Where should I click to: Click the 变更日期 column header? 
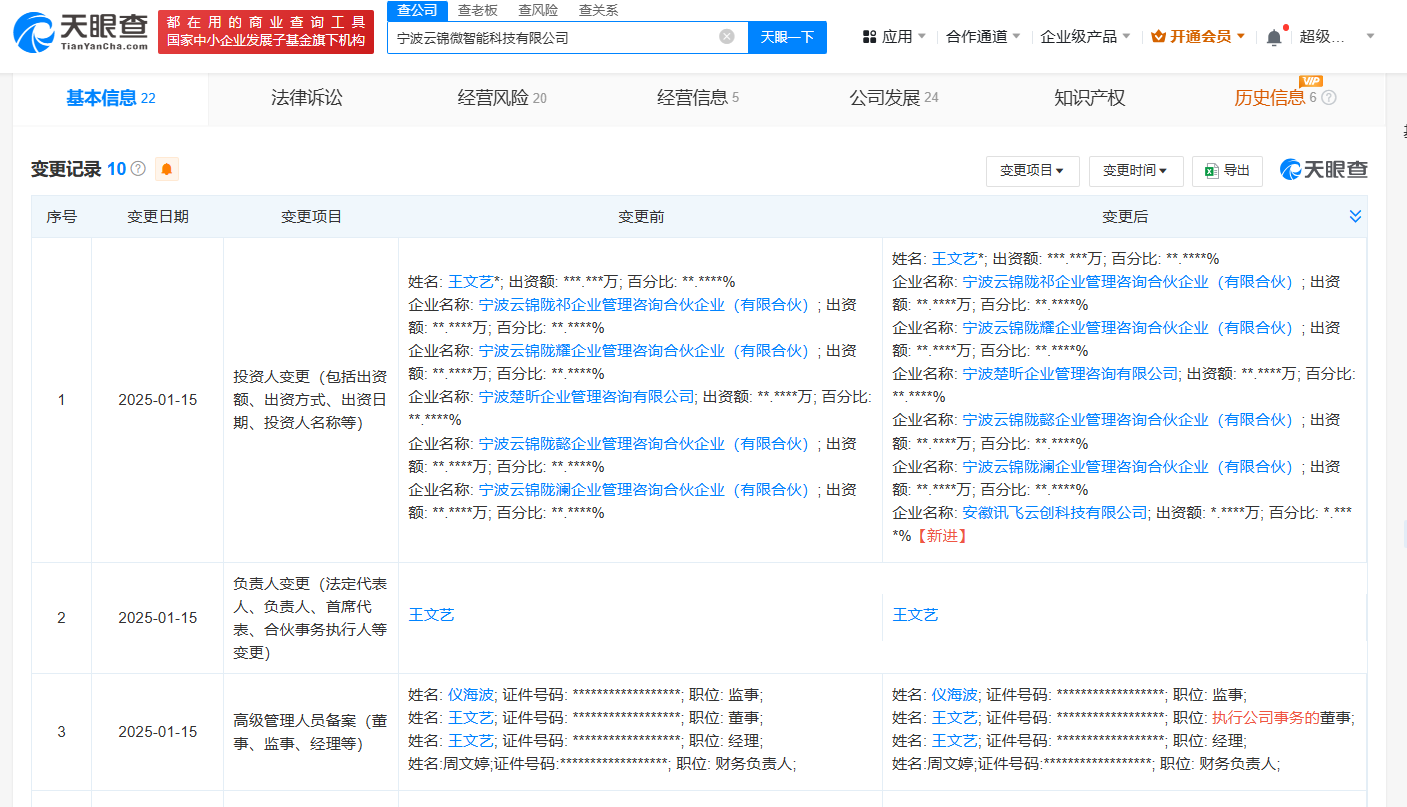pyautogui.click(x=157, y=217)
